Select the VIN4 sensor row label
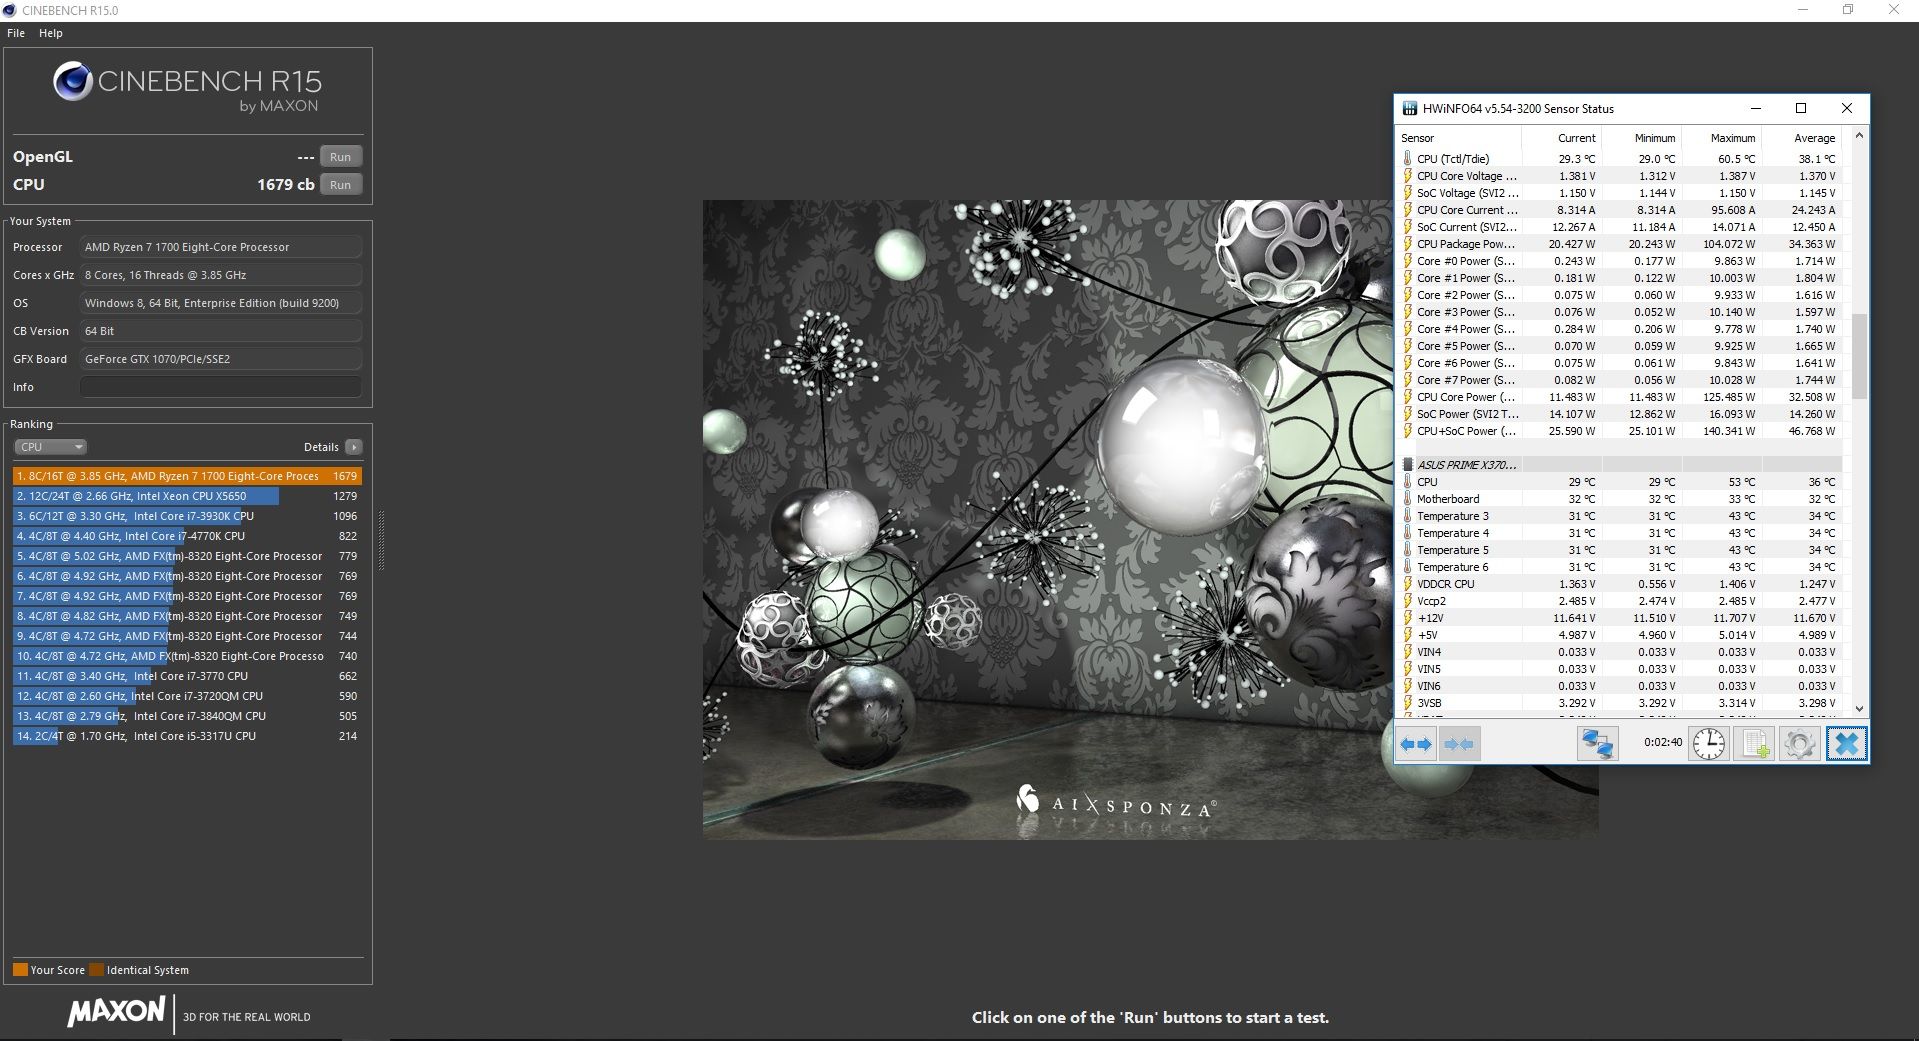The height and width of the screenshot is (1041, 1919). 1429,652
